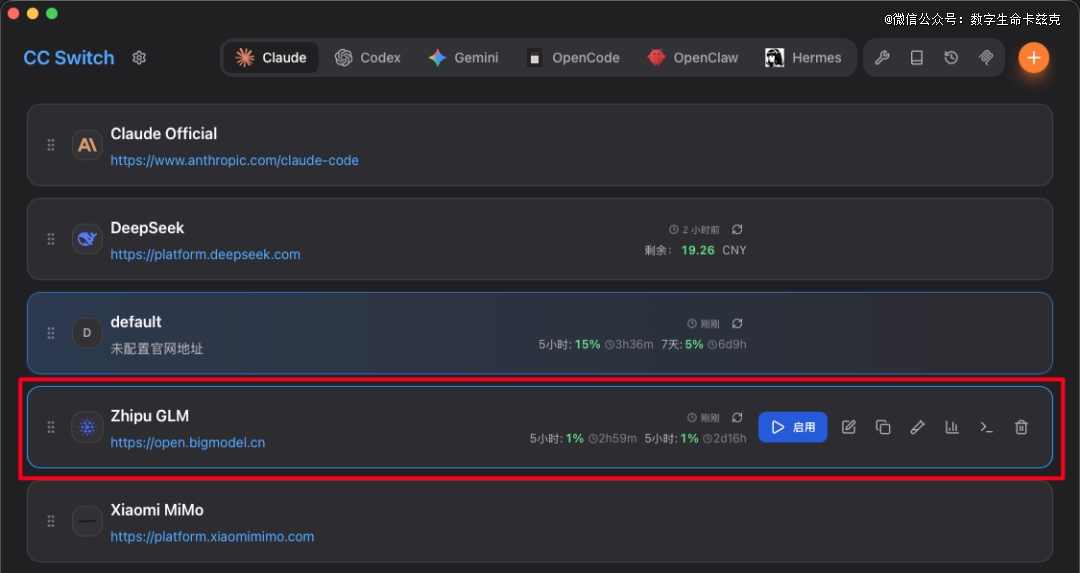Click the orange plus button to add provider
This screenshot has width=1080, height=573.
(1033, 58)
